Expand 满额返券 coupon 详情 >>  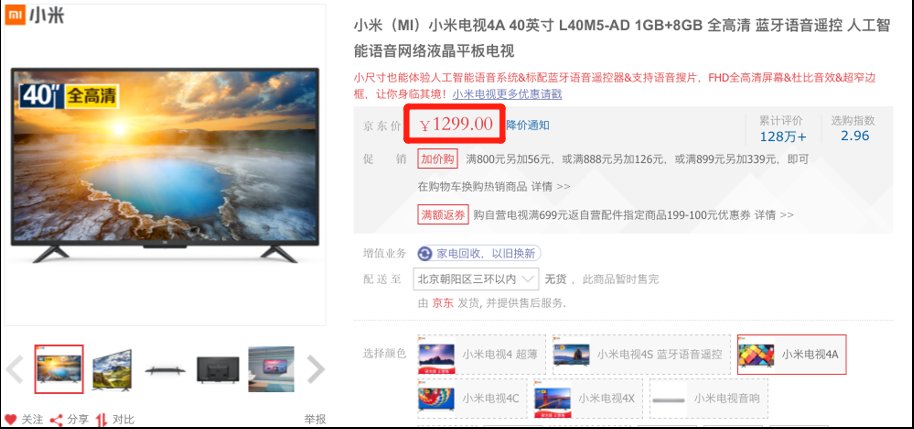(x=774, y=215)
